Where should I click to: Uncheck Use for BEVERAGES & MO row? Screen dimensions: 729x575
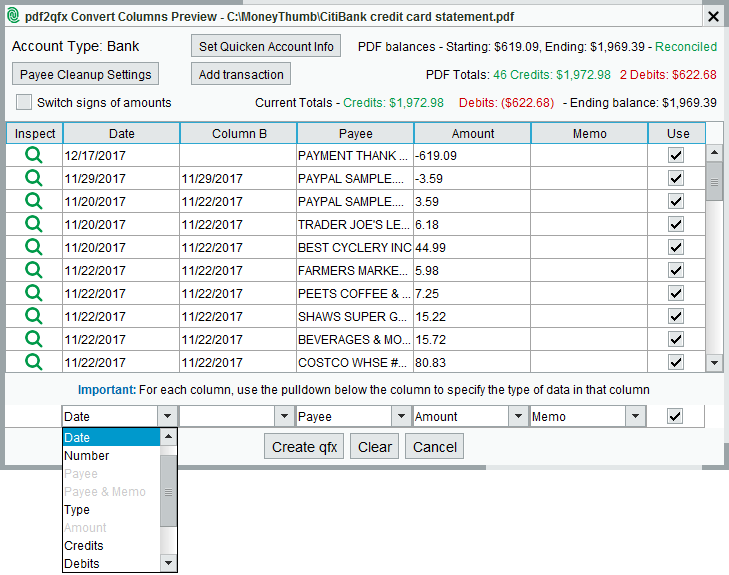tap(676, 339)
